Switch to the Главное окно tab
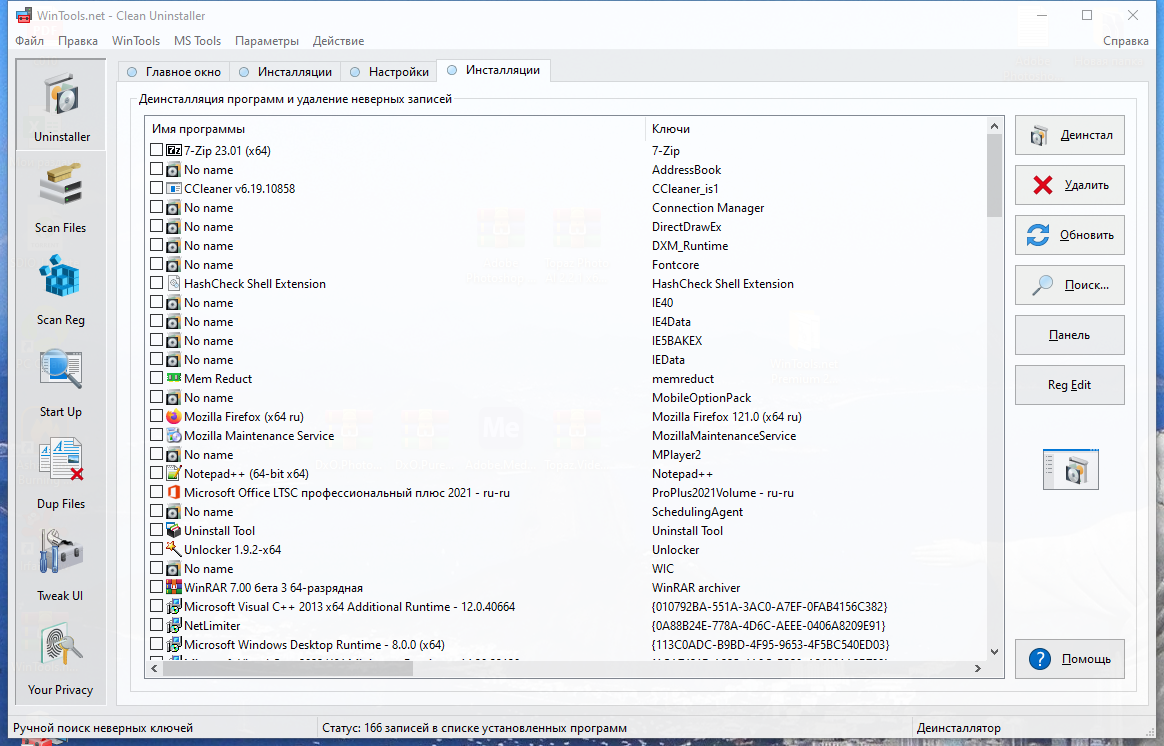The image size is (1164, 746). tap(174, 72)
